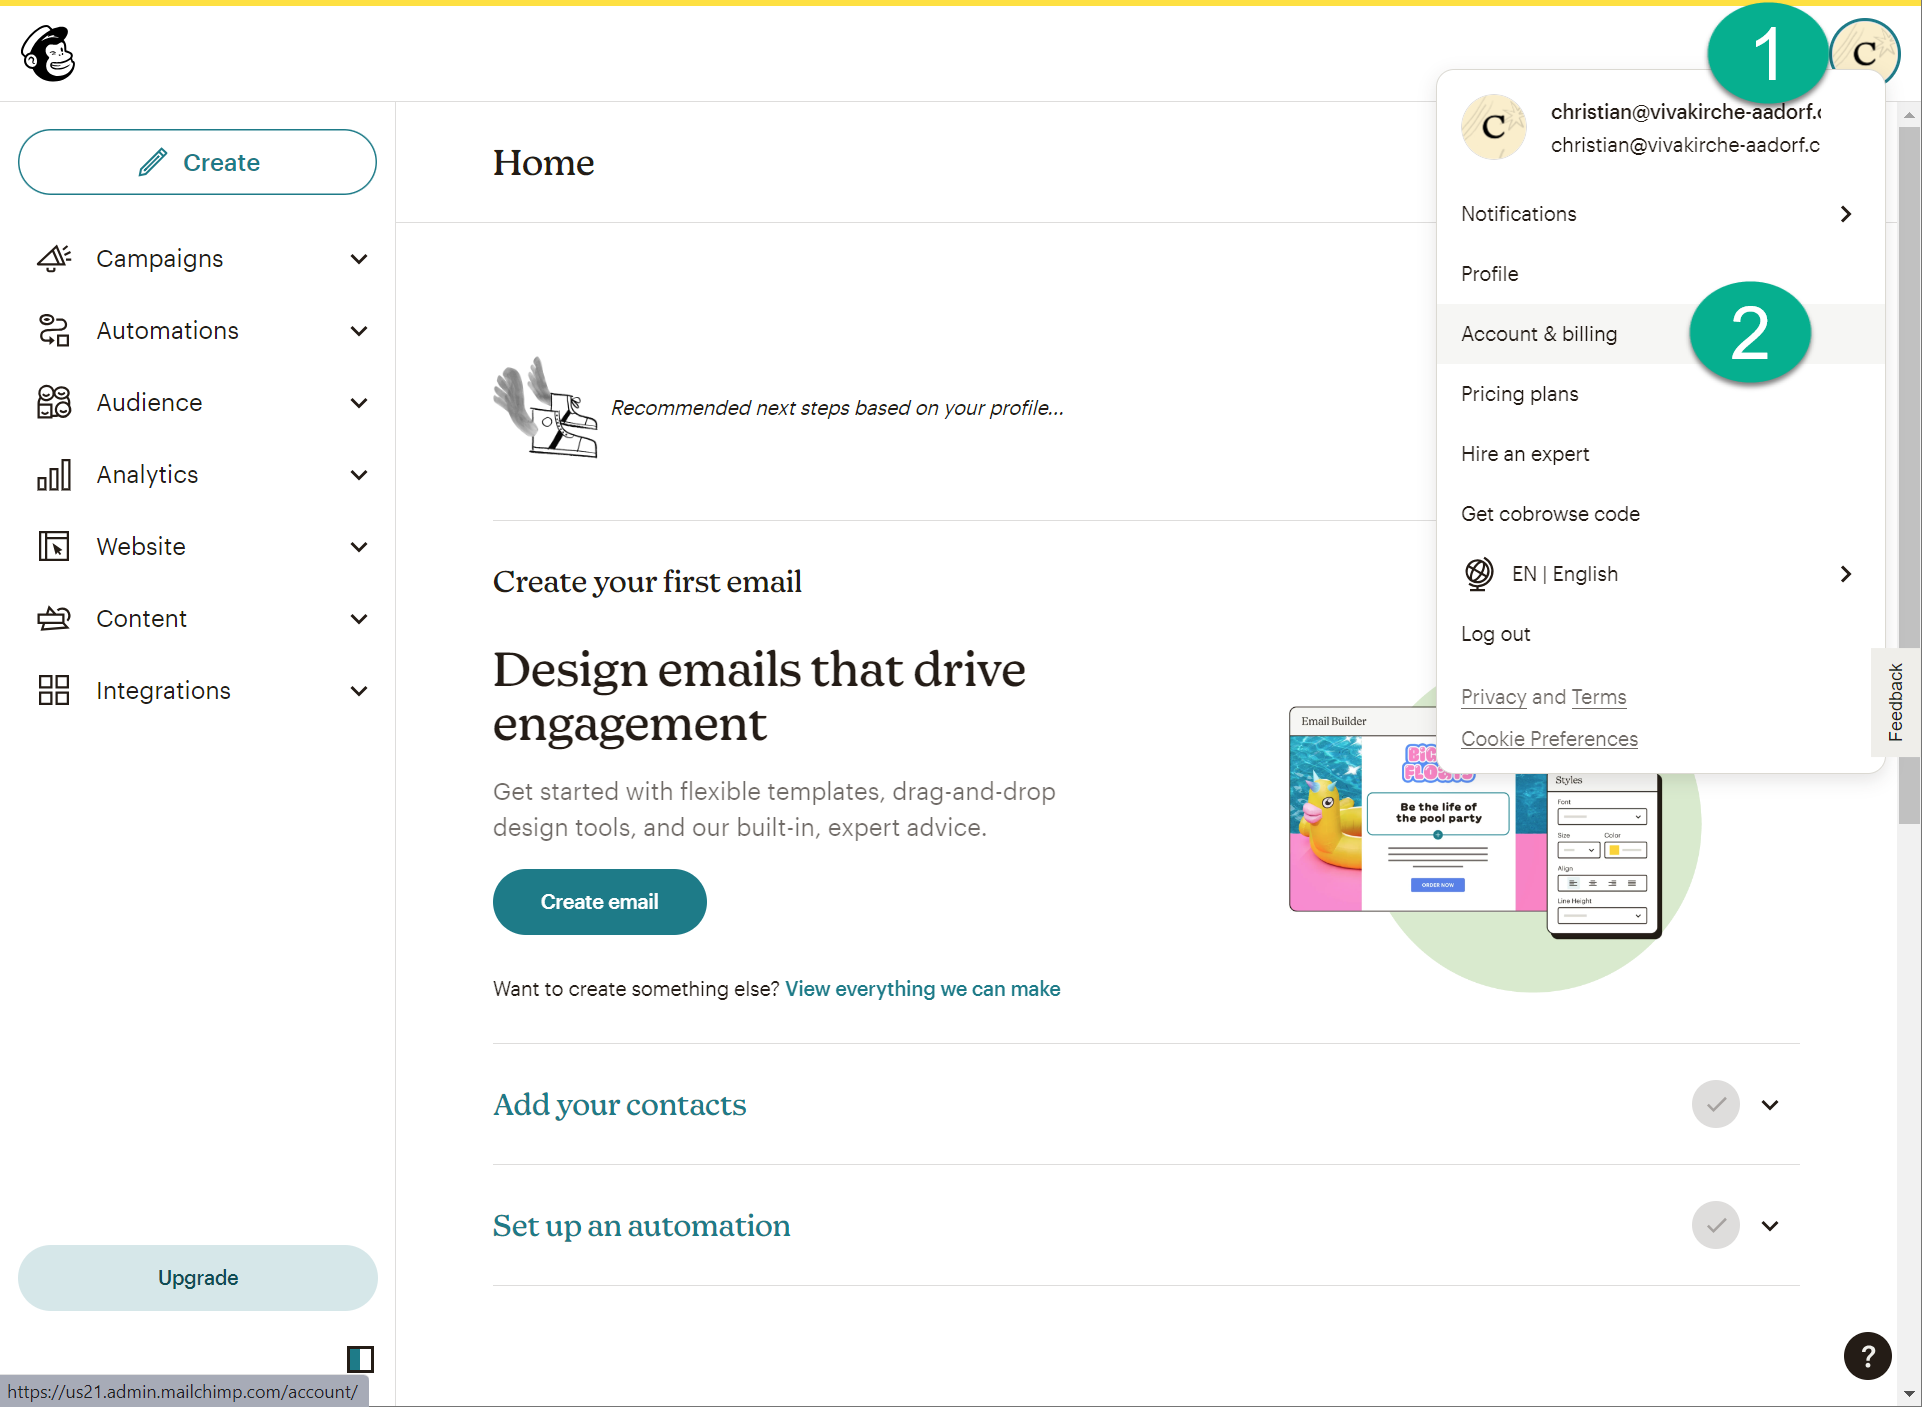Click the Website sidebar icon

tap(54, 547)
